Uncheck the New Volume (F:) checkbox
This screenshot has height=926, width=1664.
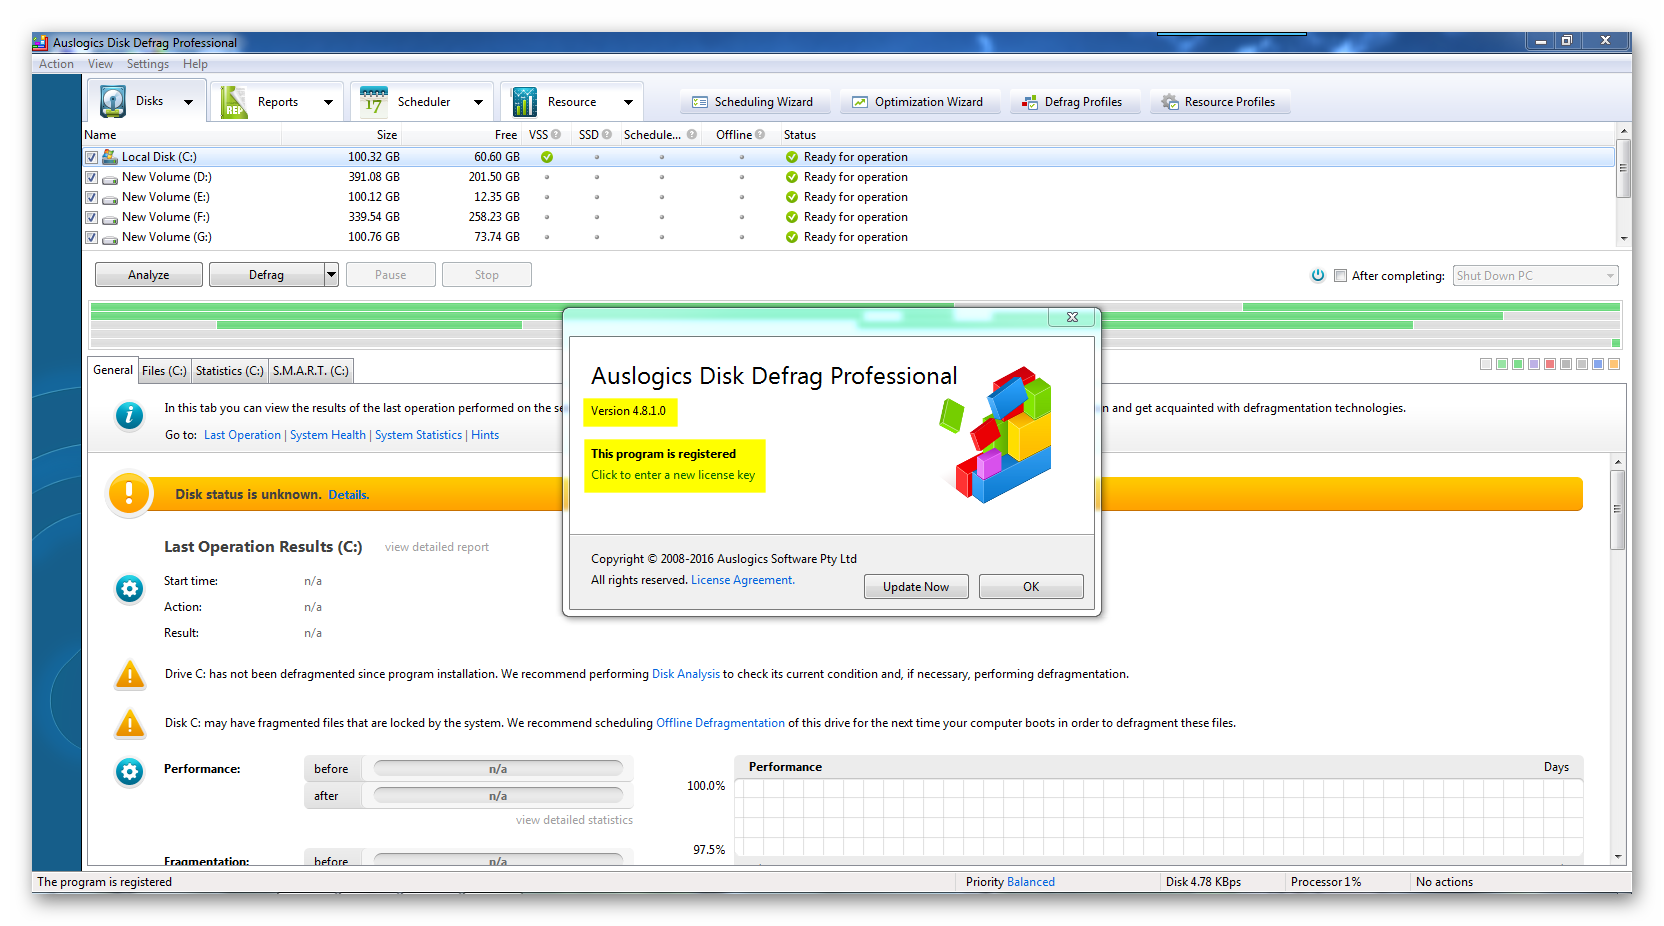click(91, 217)
